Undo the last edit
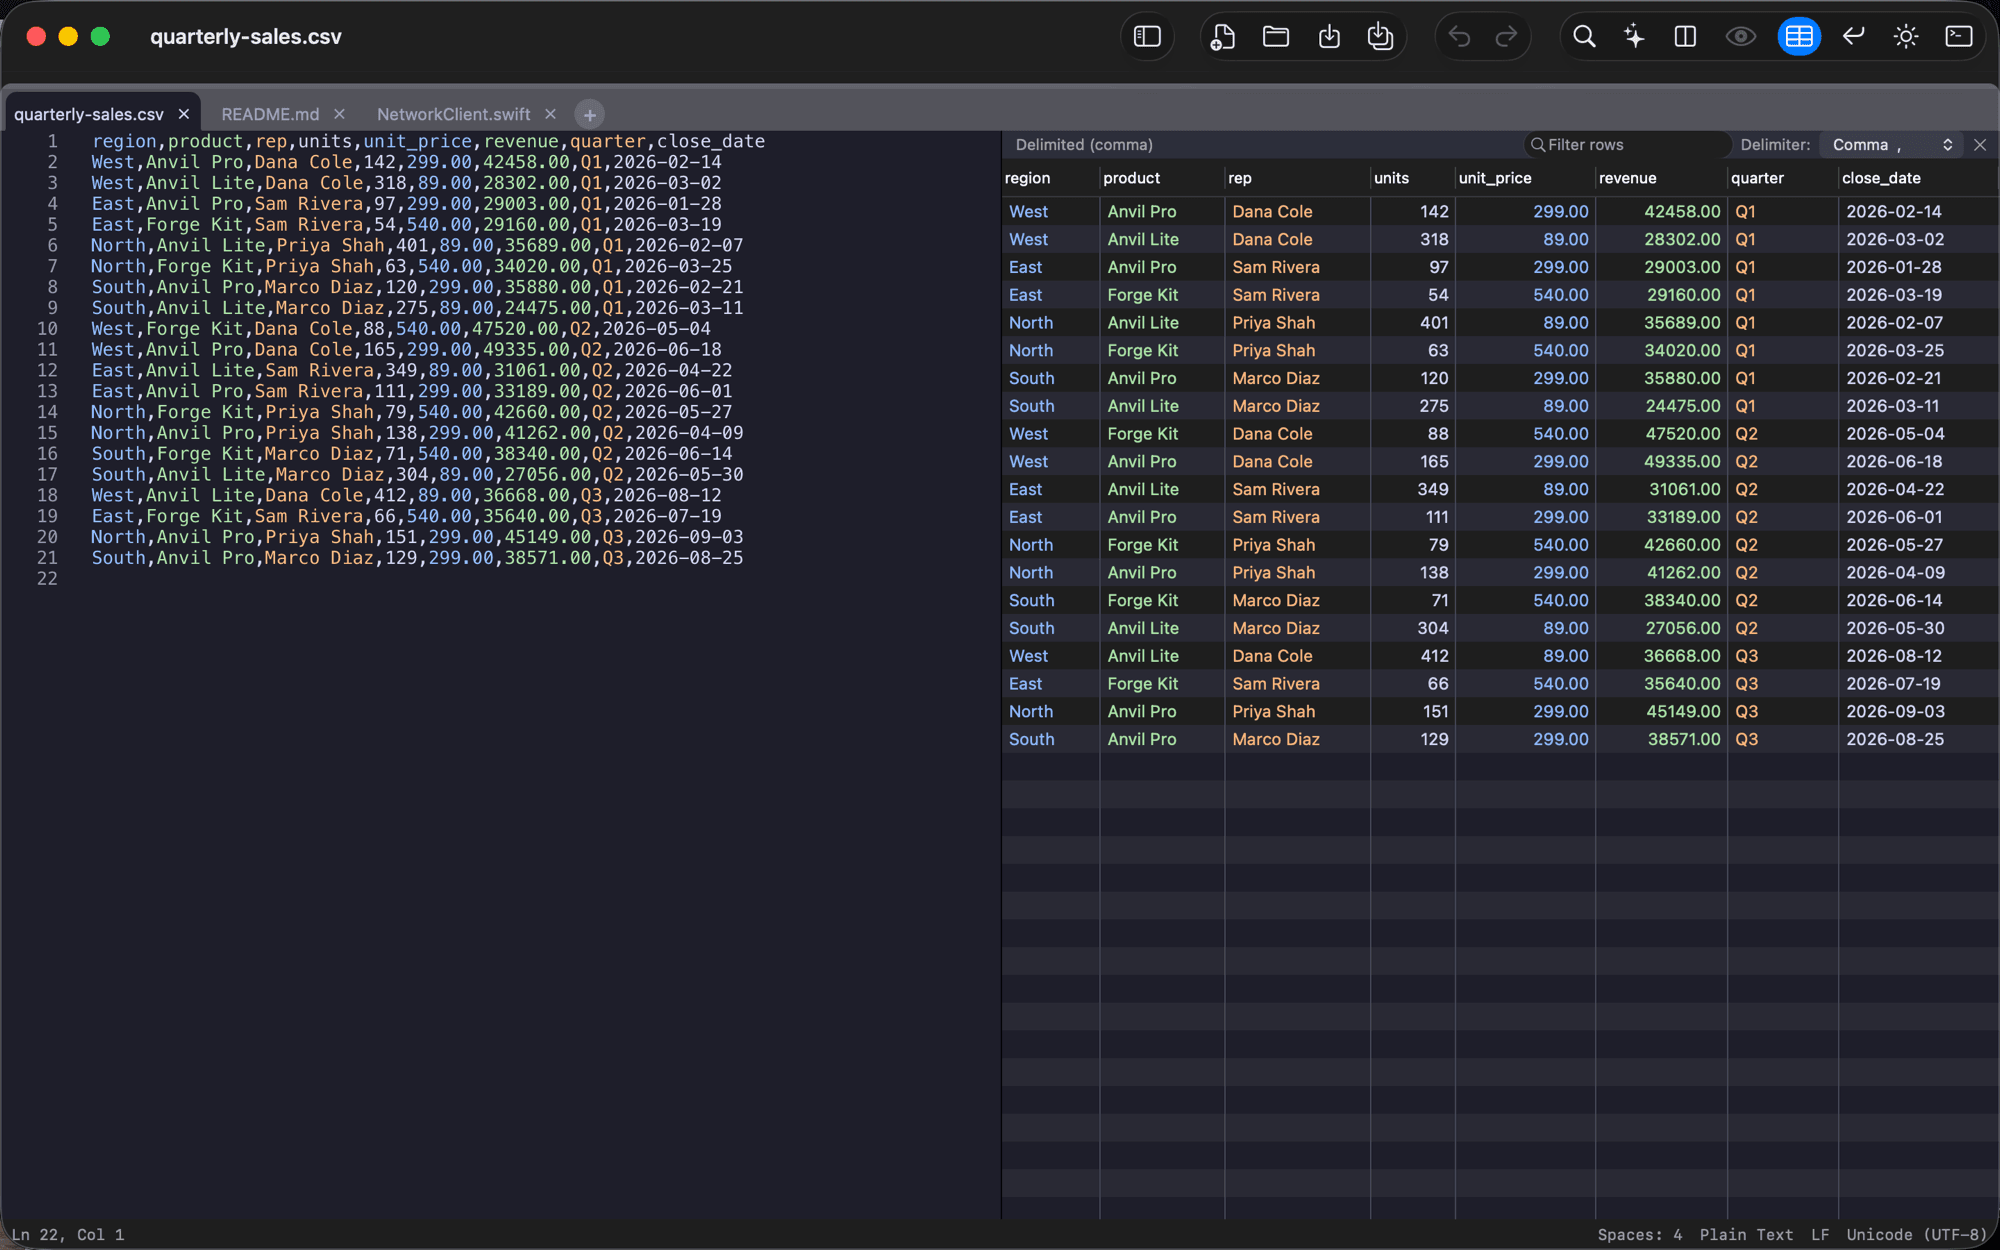The image size is (2000, 1250). (x=1459, y=37)
